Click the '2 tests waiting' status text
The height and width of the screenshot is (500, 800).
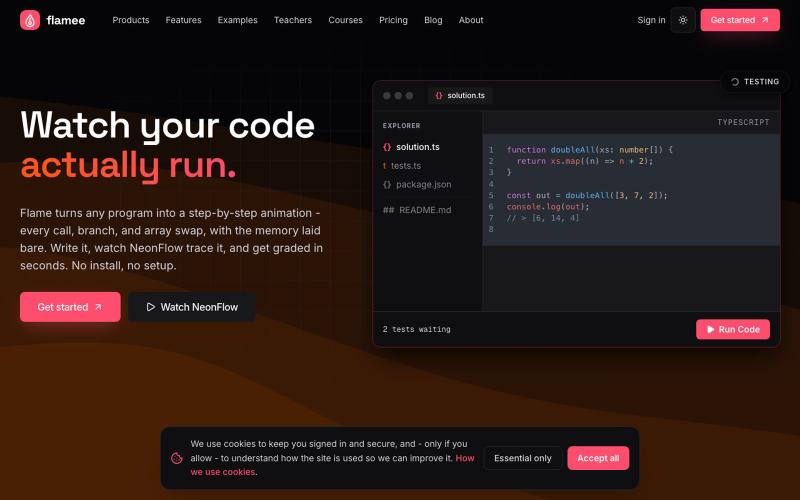(416, 330)
